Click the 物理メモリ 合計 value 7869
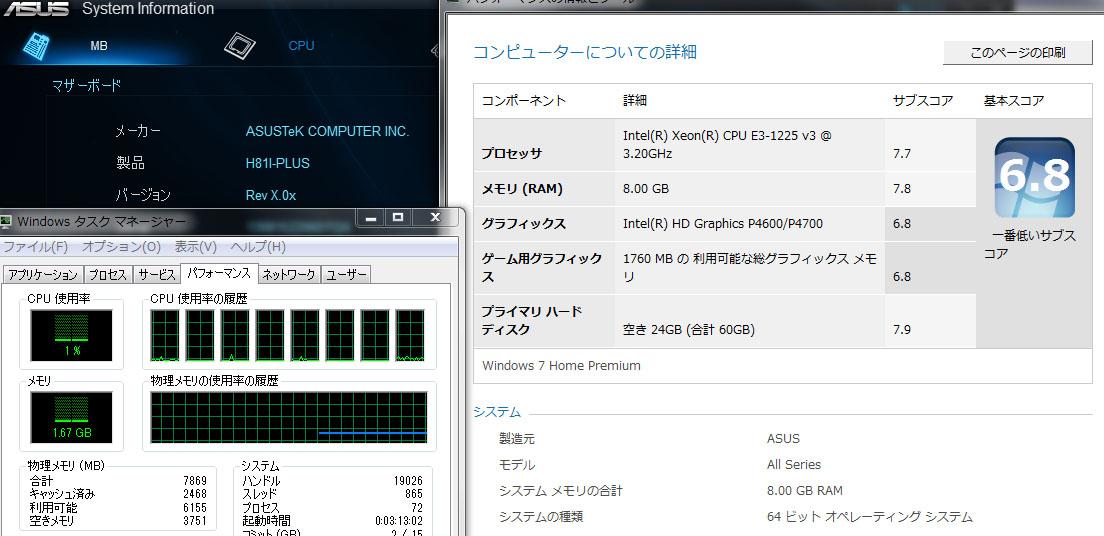1104x536 pixels. point(195,481)
